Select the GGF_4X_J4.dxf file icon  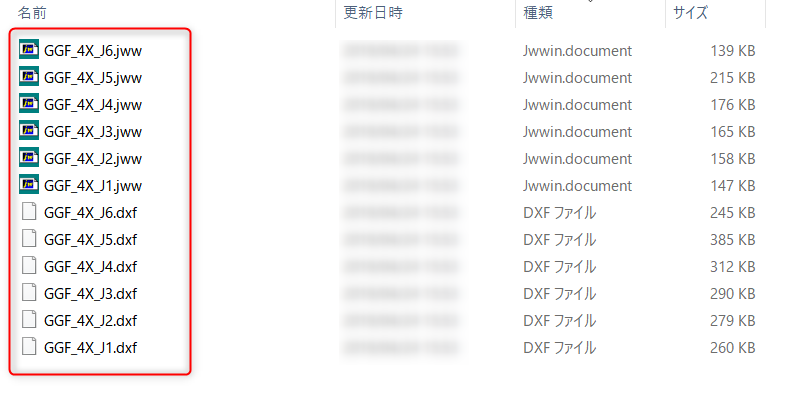click(29, 266)
